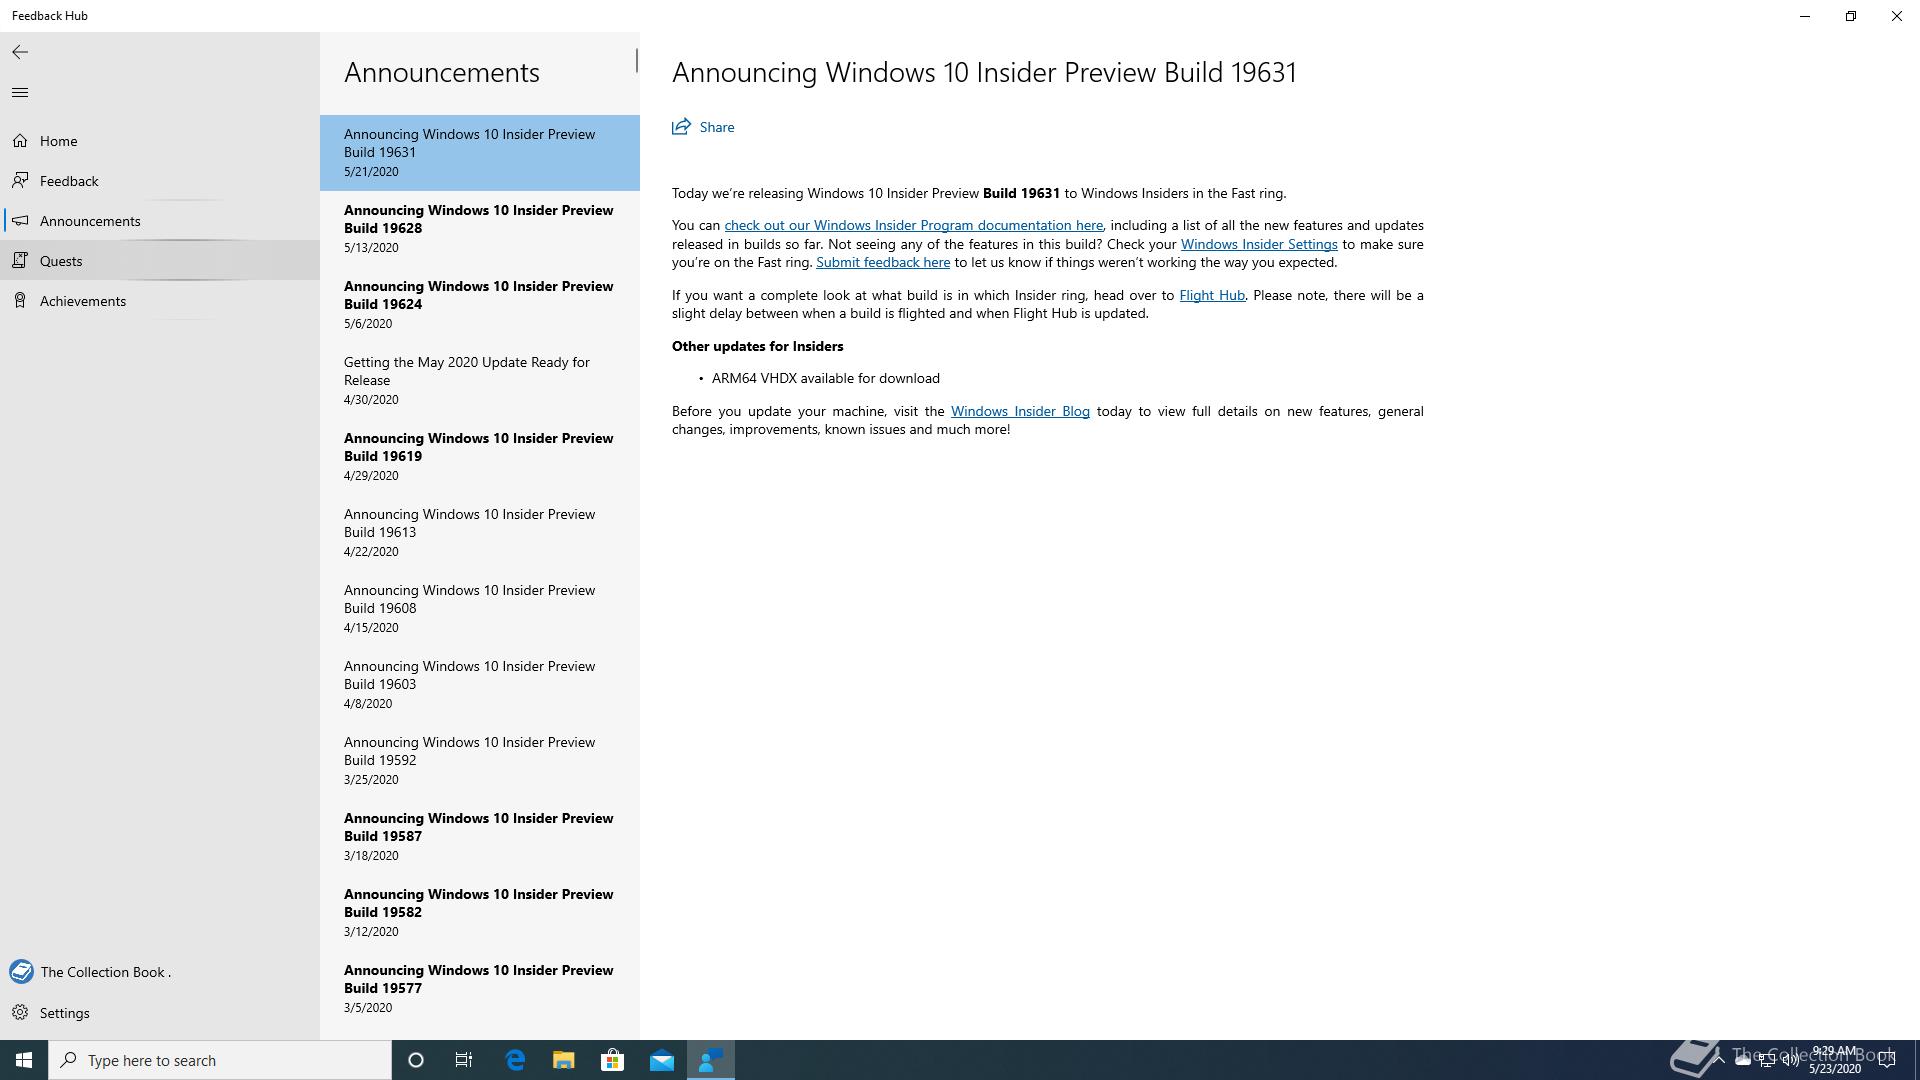Image resolution: width=1920 pixels, height=1080 pixels.
Task: Open Quests from the sidebar
Action: tap(61, 261)
